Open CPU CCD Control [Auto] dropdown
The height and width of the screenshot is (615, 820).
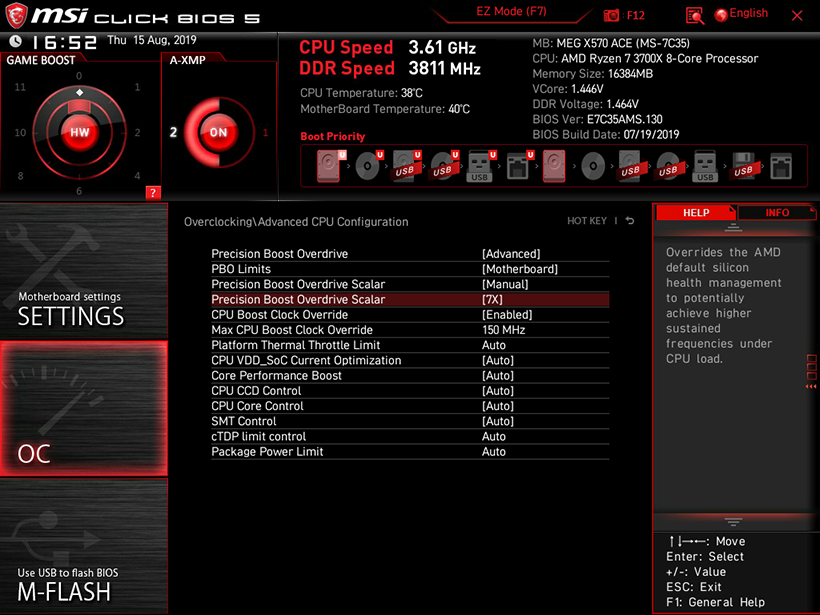pos(498,391)
